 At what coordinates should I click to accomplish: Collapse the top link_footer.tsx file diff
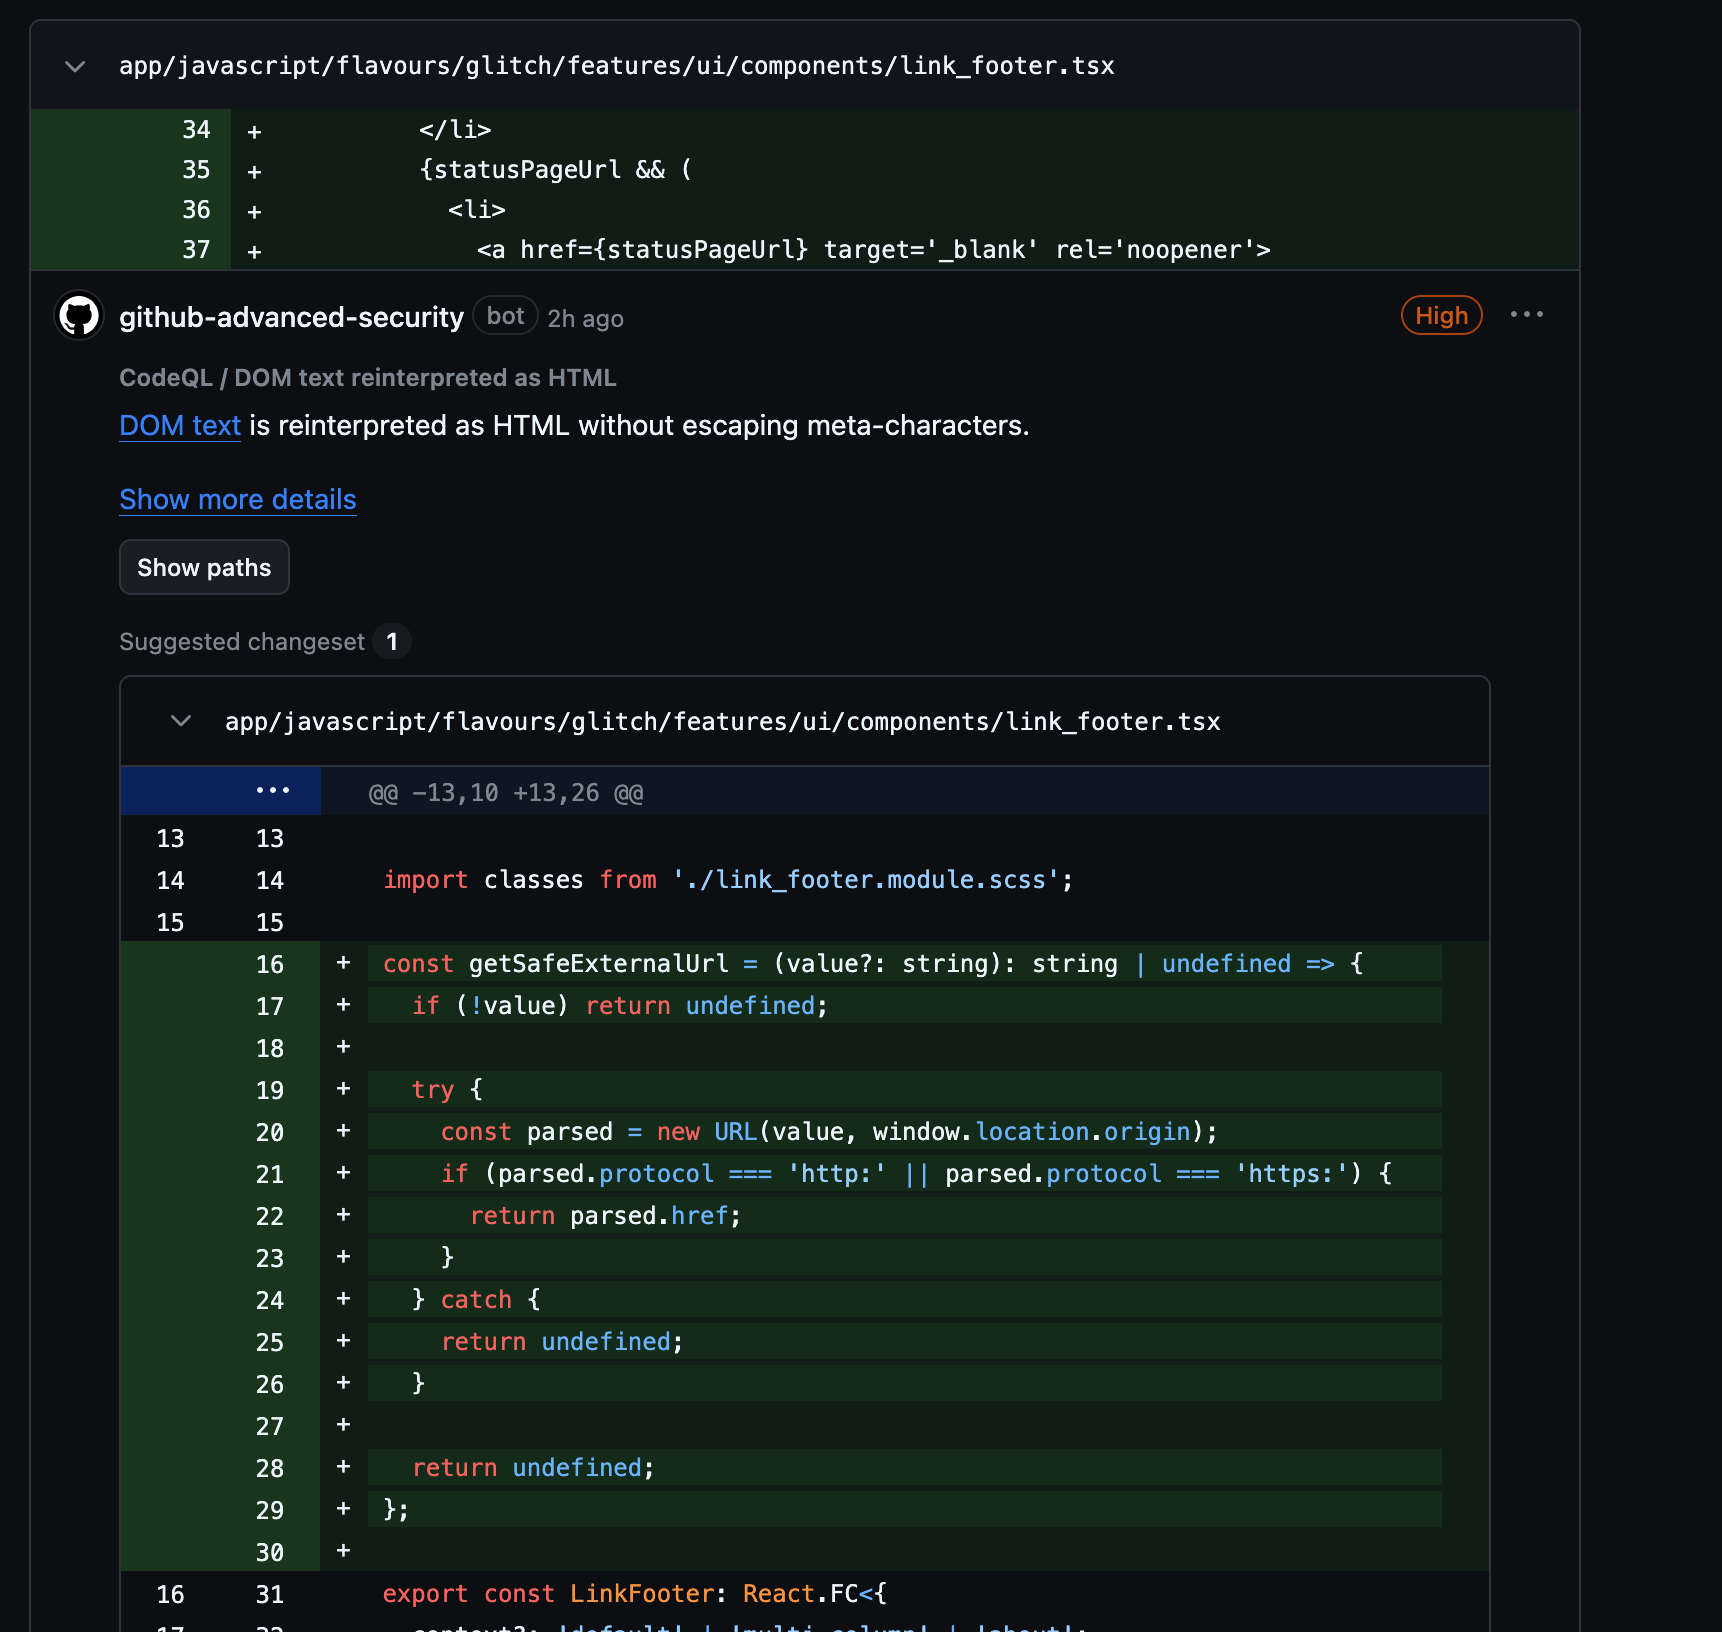click(x=75, y=67)
